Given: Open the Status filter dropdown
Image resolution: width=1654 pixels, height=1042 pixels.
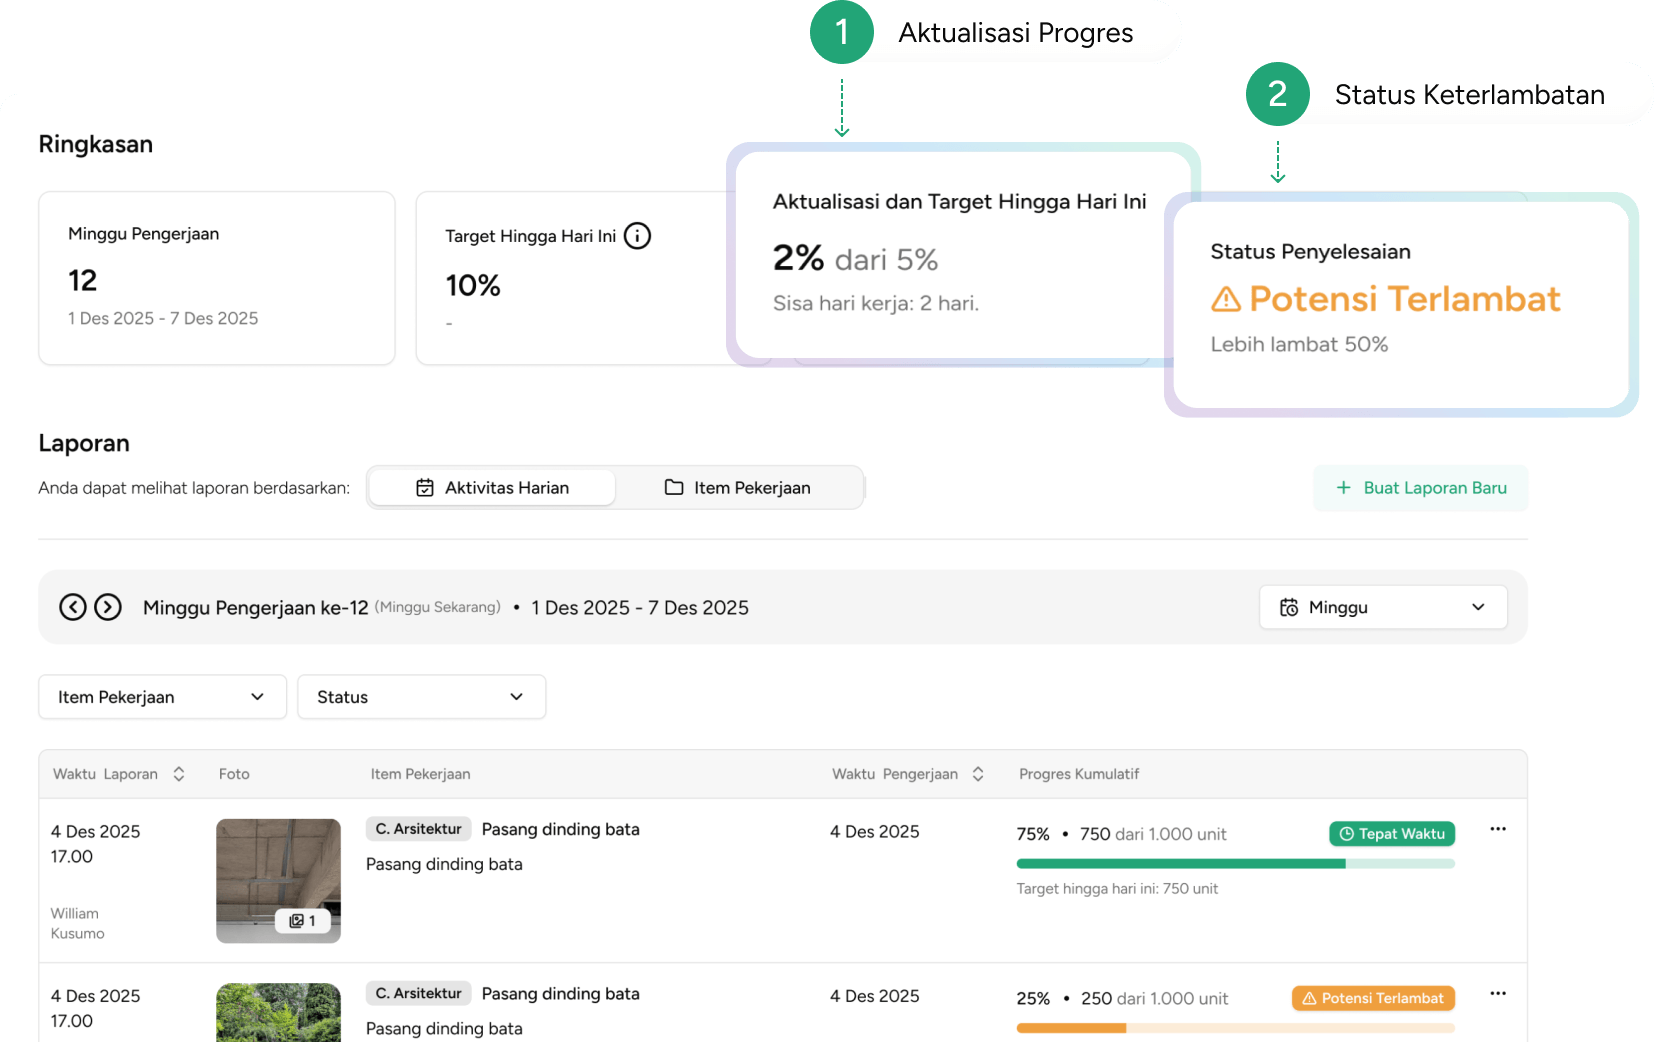Looking at the screenshot, I should 422,697.
